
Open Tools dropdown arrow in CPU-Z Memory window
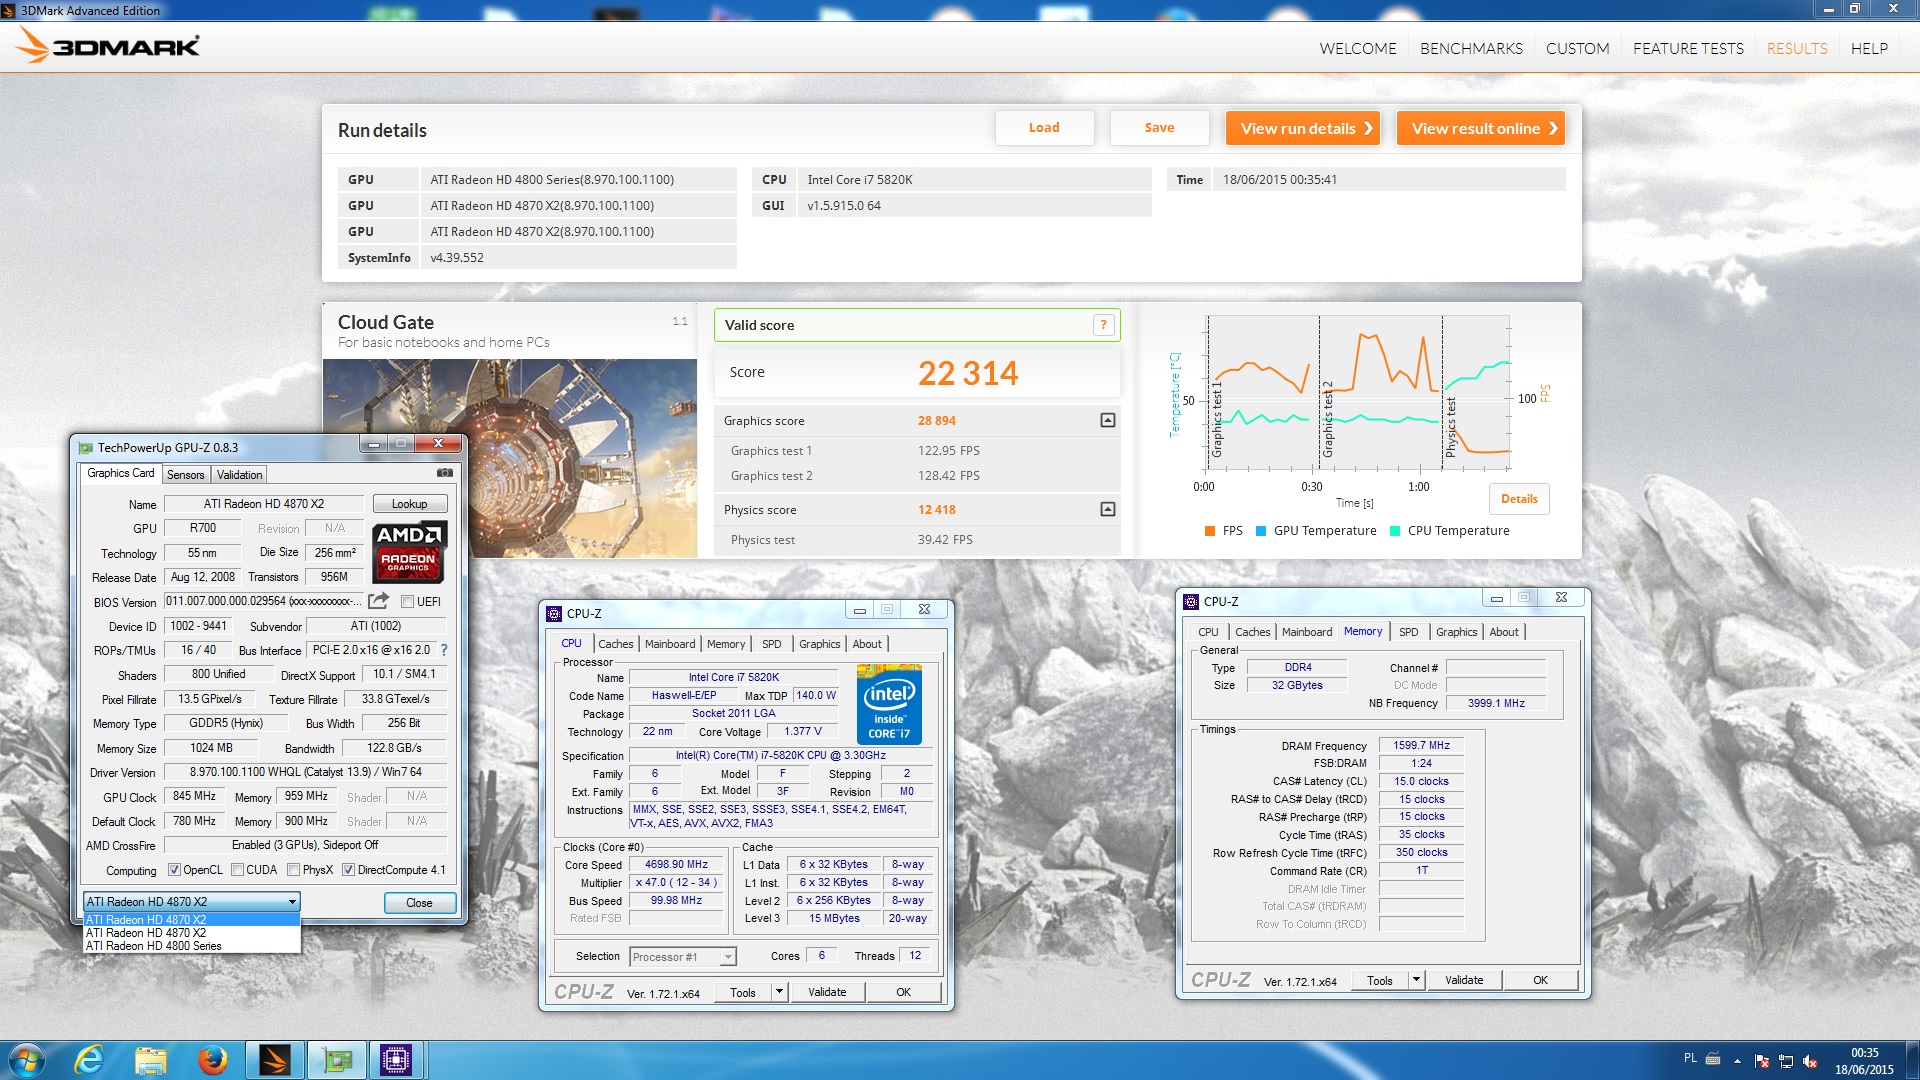click(1416, 980)
